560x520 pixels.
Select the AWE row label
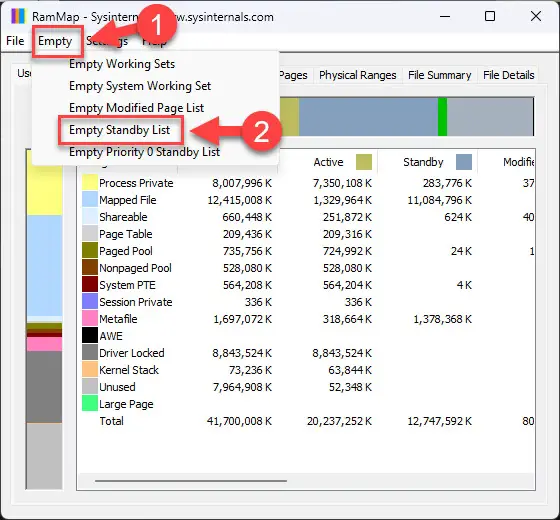pos(111,336)
